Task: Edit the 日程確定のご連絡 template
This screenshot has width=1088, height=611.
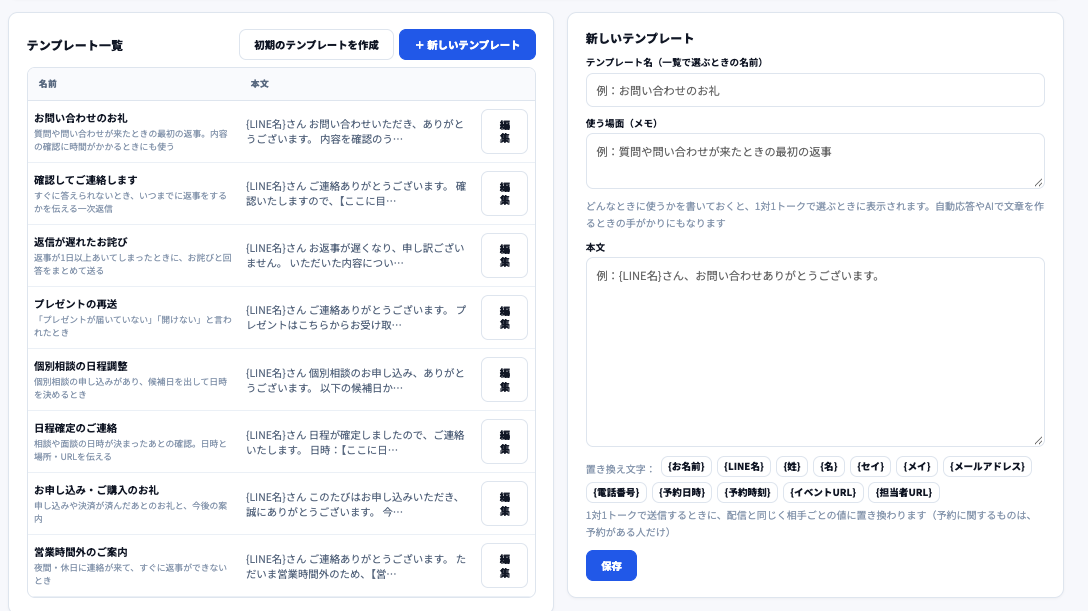Action: point(504,442)
